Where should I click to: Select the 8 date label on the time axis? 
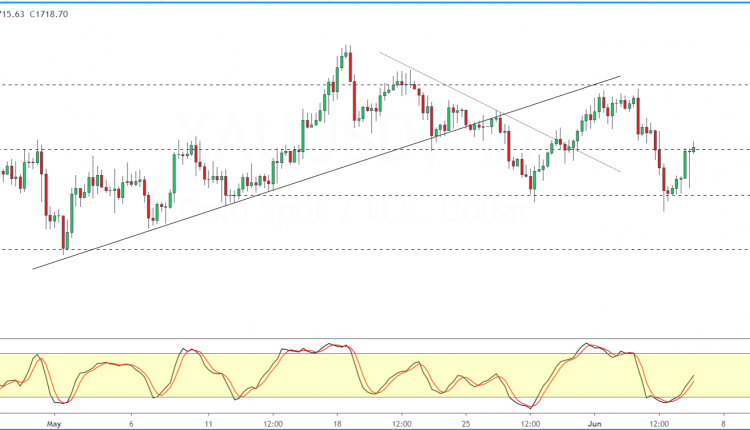pos(723,424)
